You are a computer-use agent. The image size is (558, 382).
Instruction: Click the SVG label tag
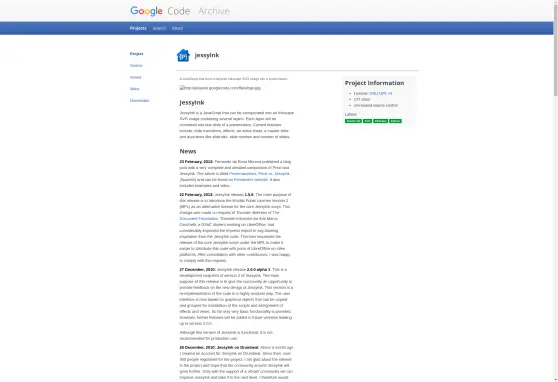click(367, 121)
